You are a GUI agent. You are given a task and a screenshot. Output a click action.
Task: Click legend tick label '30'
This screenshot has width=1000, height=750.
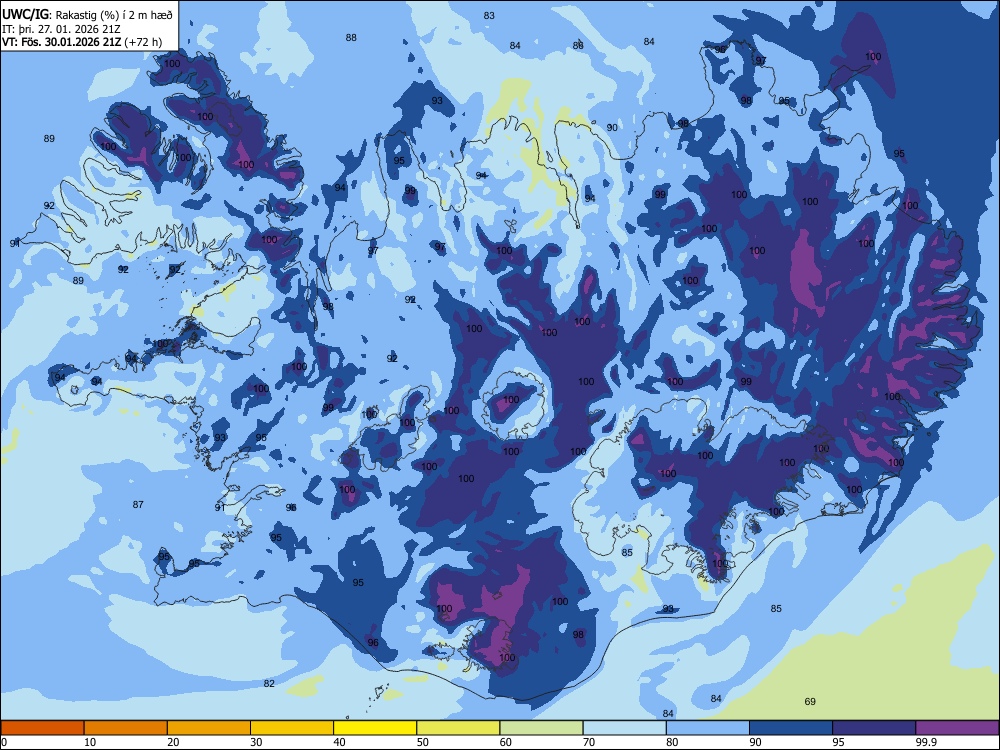point(256,742)
